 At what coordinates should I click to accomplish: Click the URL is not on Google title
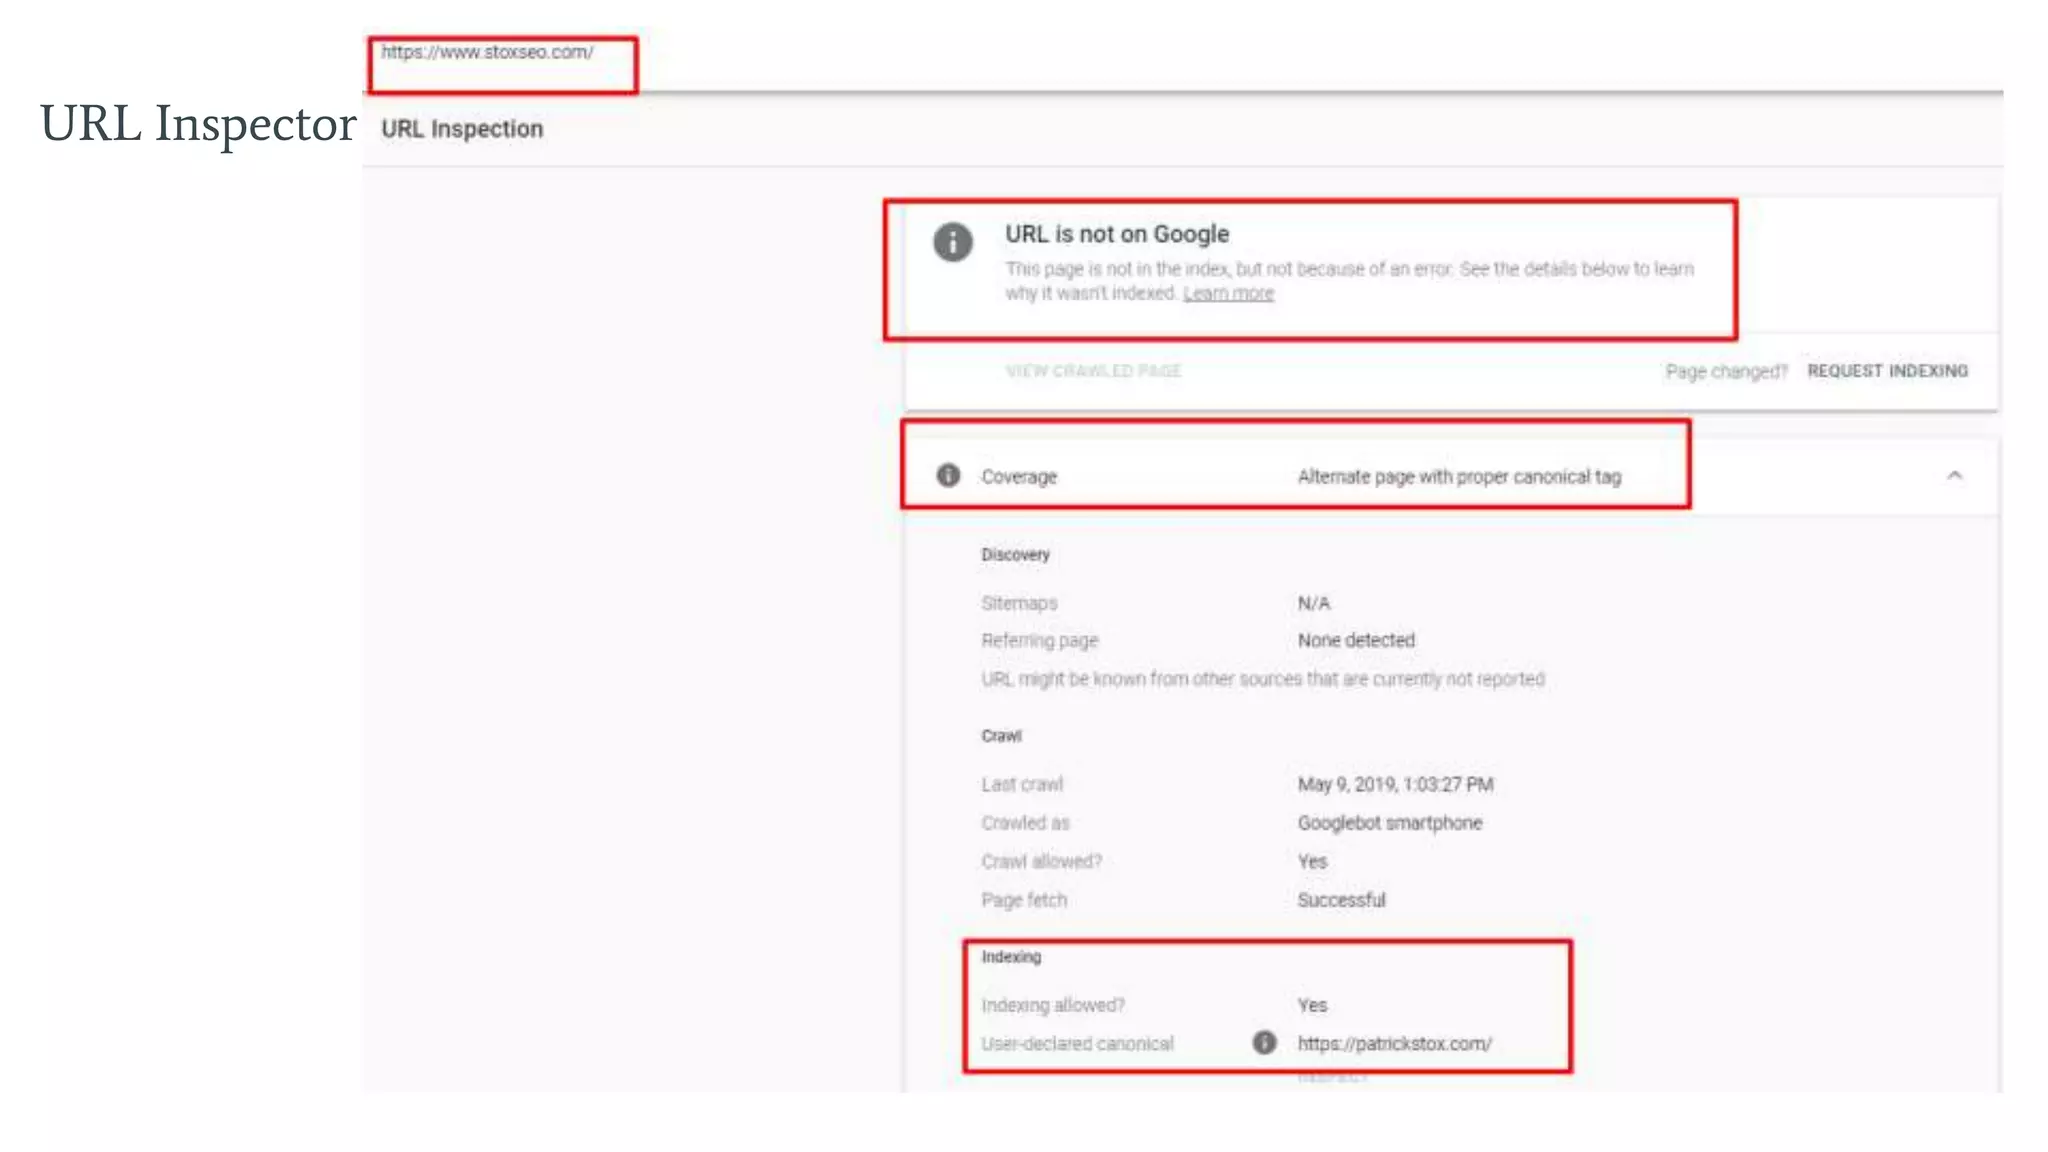pyautogui.click(x=1117, y=234)
